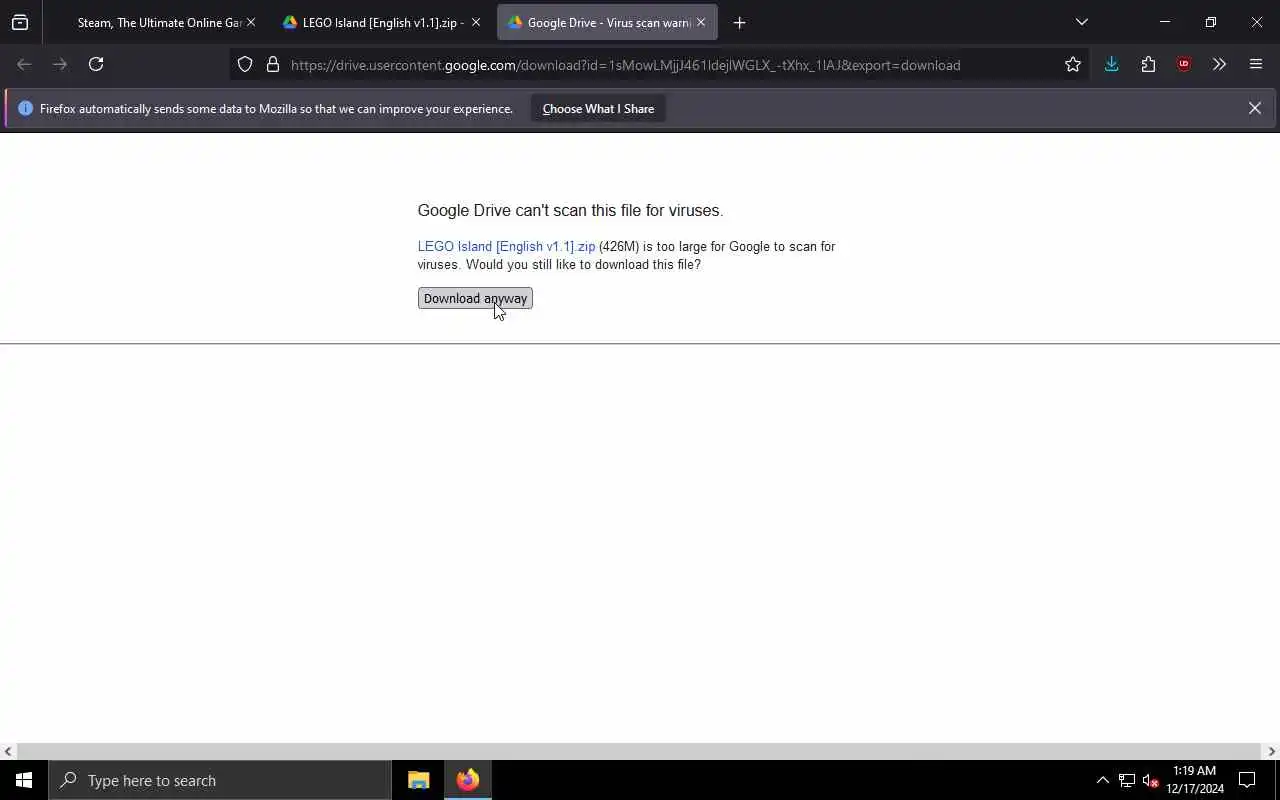Click muted volume tray icon

click(1150, 780)
